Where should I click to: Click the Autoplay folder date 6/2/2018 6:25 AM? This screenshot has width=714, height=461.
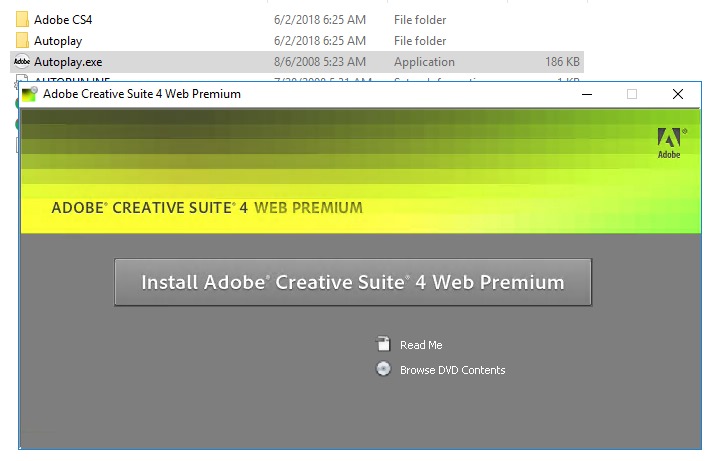tap(320, 41)
